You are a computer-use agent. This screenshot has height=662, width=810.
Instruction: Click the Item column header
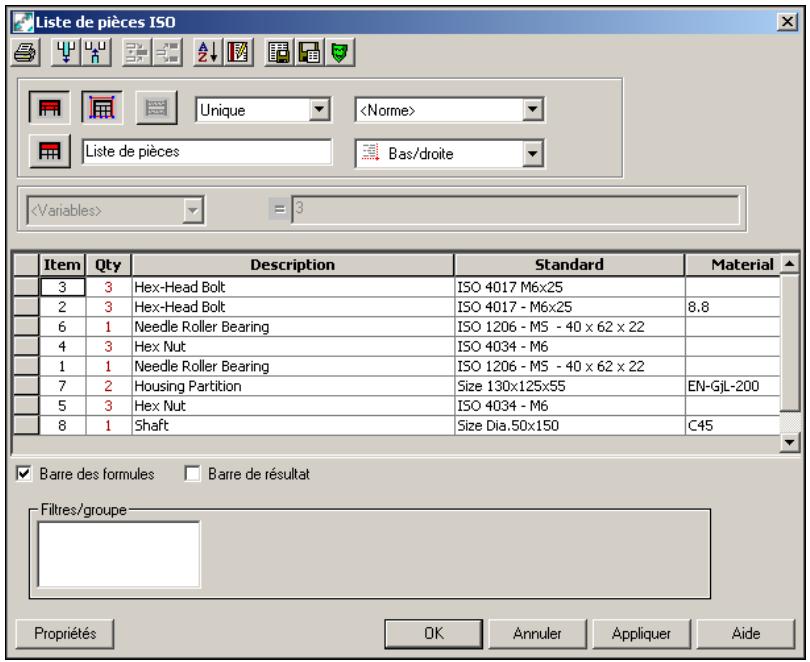tap(63, 265)
